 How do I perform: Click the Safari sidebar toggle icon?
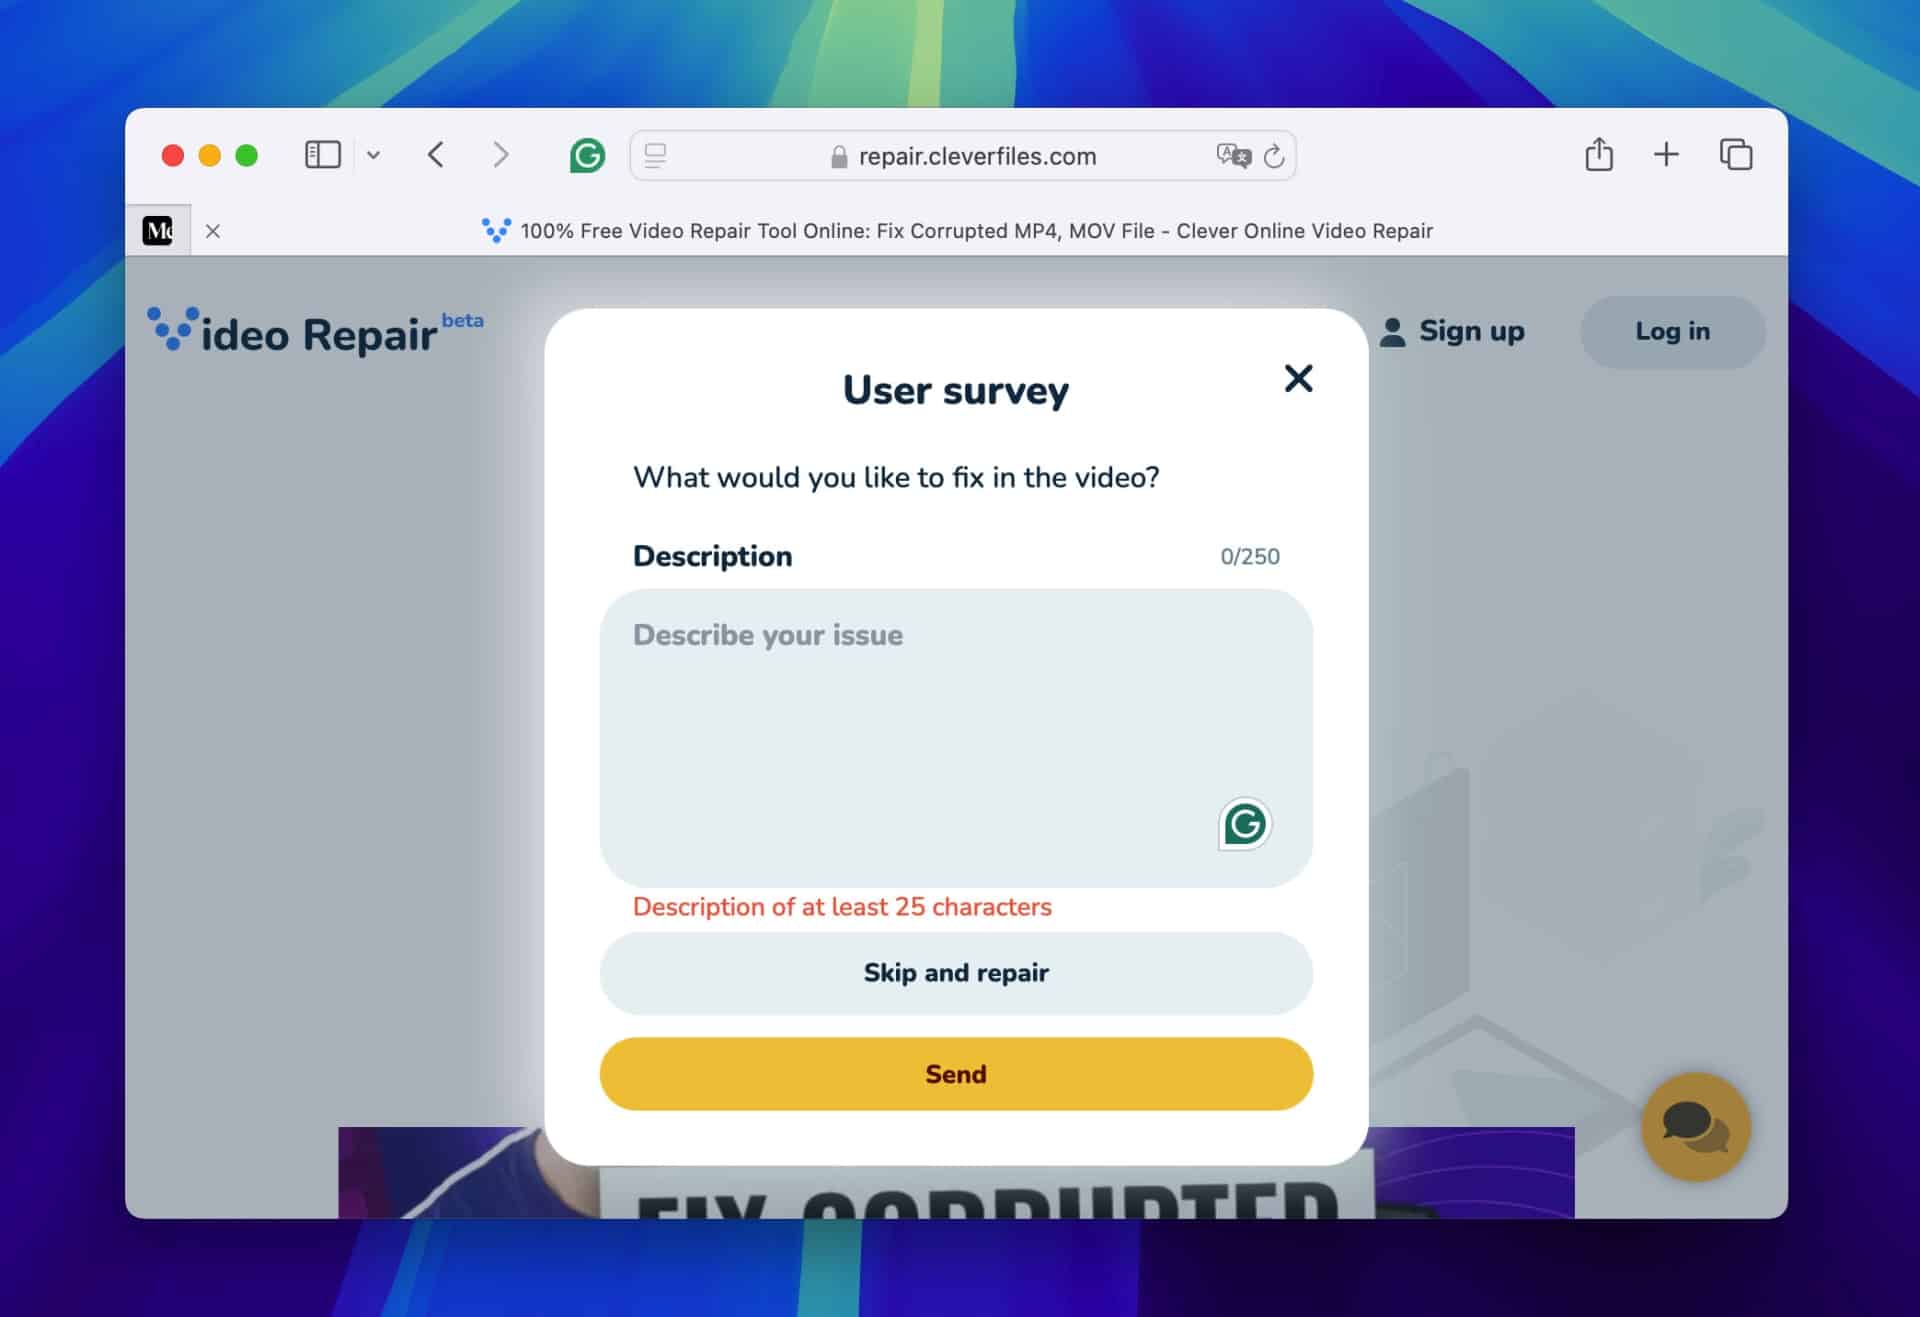click(321, 155)
